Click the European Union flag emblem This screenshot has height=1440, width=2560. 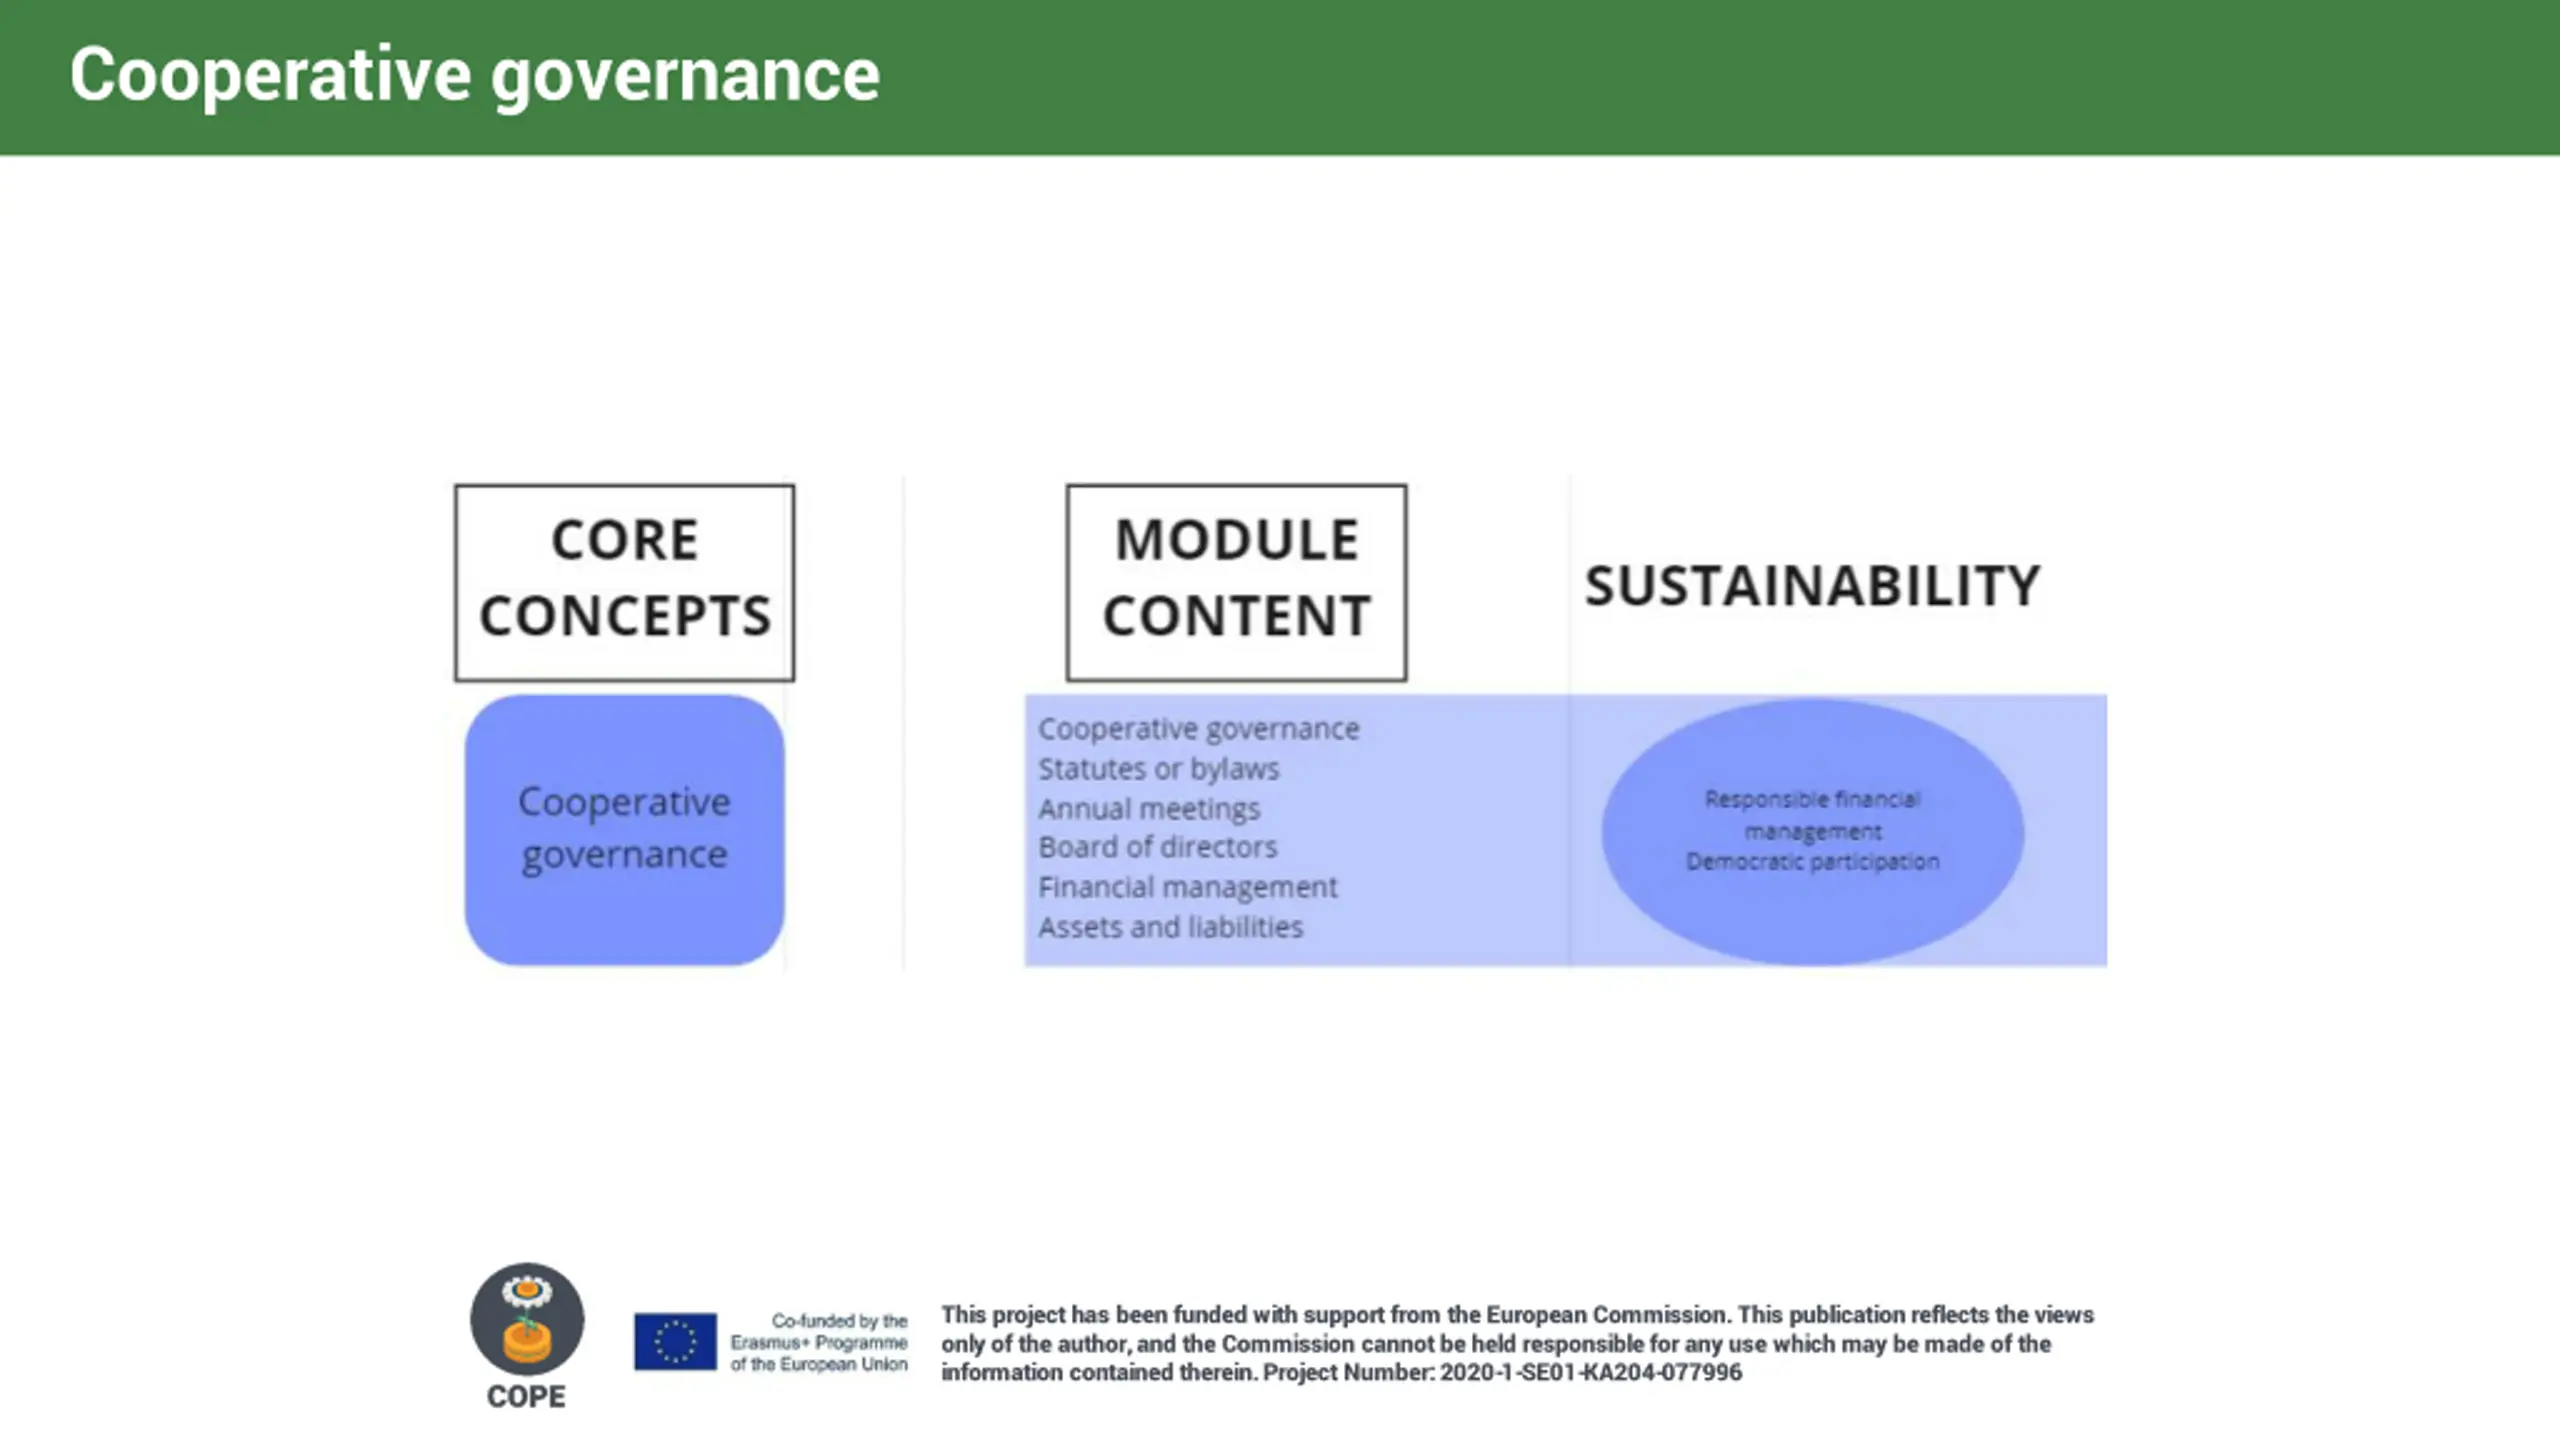click(675, 1341)
